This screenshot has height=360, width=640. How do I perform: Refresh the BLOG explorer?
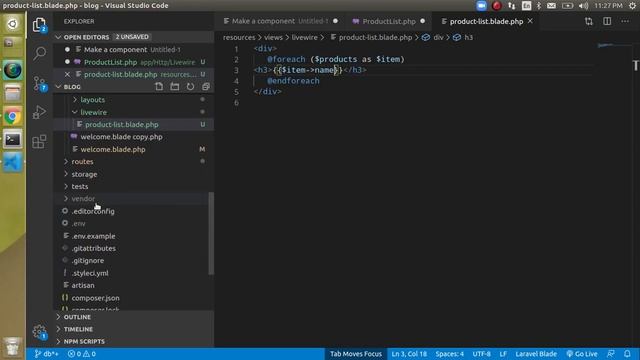click(190, 87)
